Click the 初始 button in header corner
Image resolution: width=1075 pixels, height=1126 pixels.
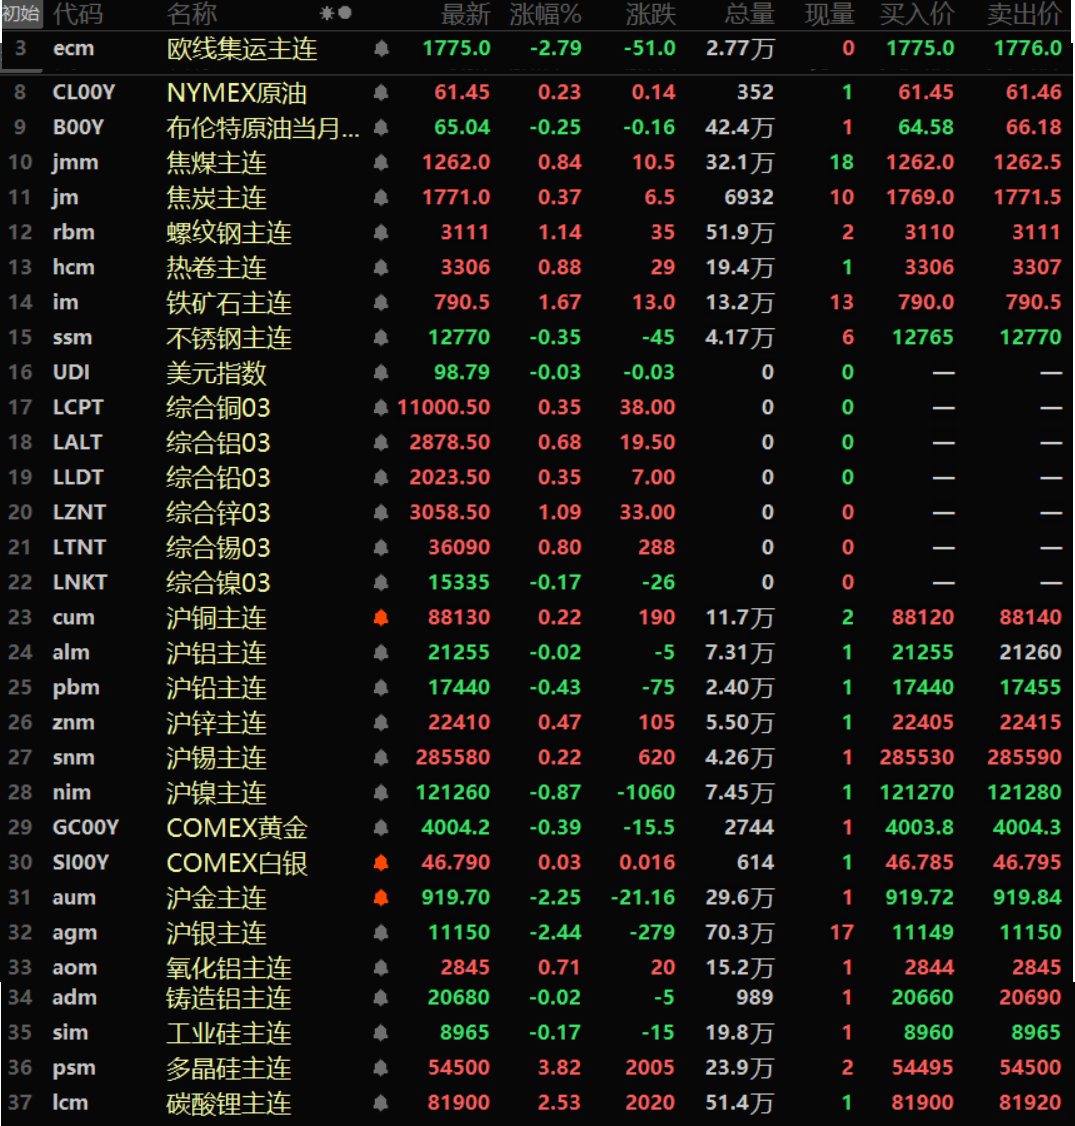tap(21, 14)
